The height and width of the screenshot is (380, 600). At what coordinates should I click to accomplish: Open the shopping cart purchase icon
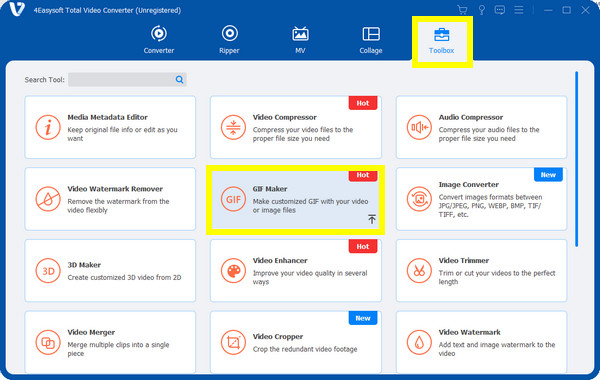click(462, 10)
